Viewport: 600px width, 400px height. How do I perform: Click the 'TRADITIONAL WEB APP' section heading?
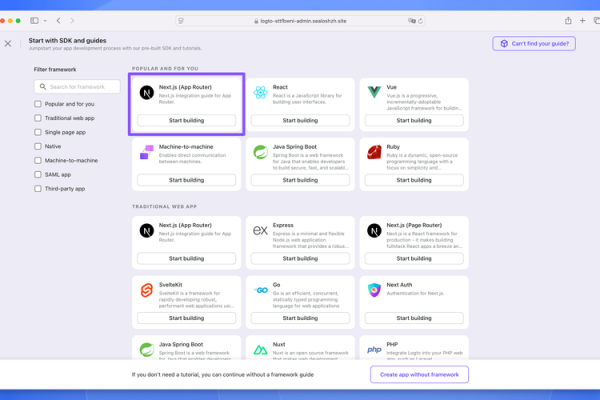tap(165, 206)
